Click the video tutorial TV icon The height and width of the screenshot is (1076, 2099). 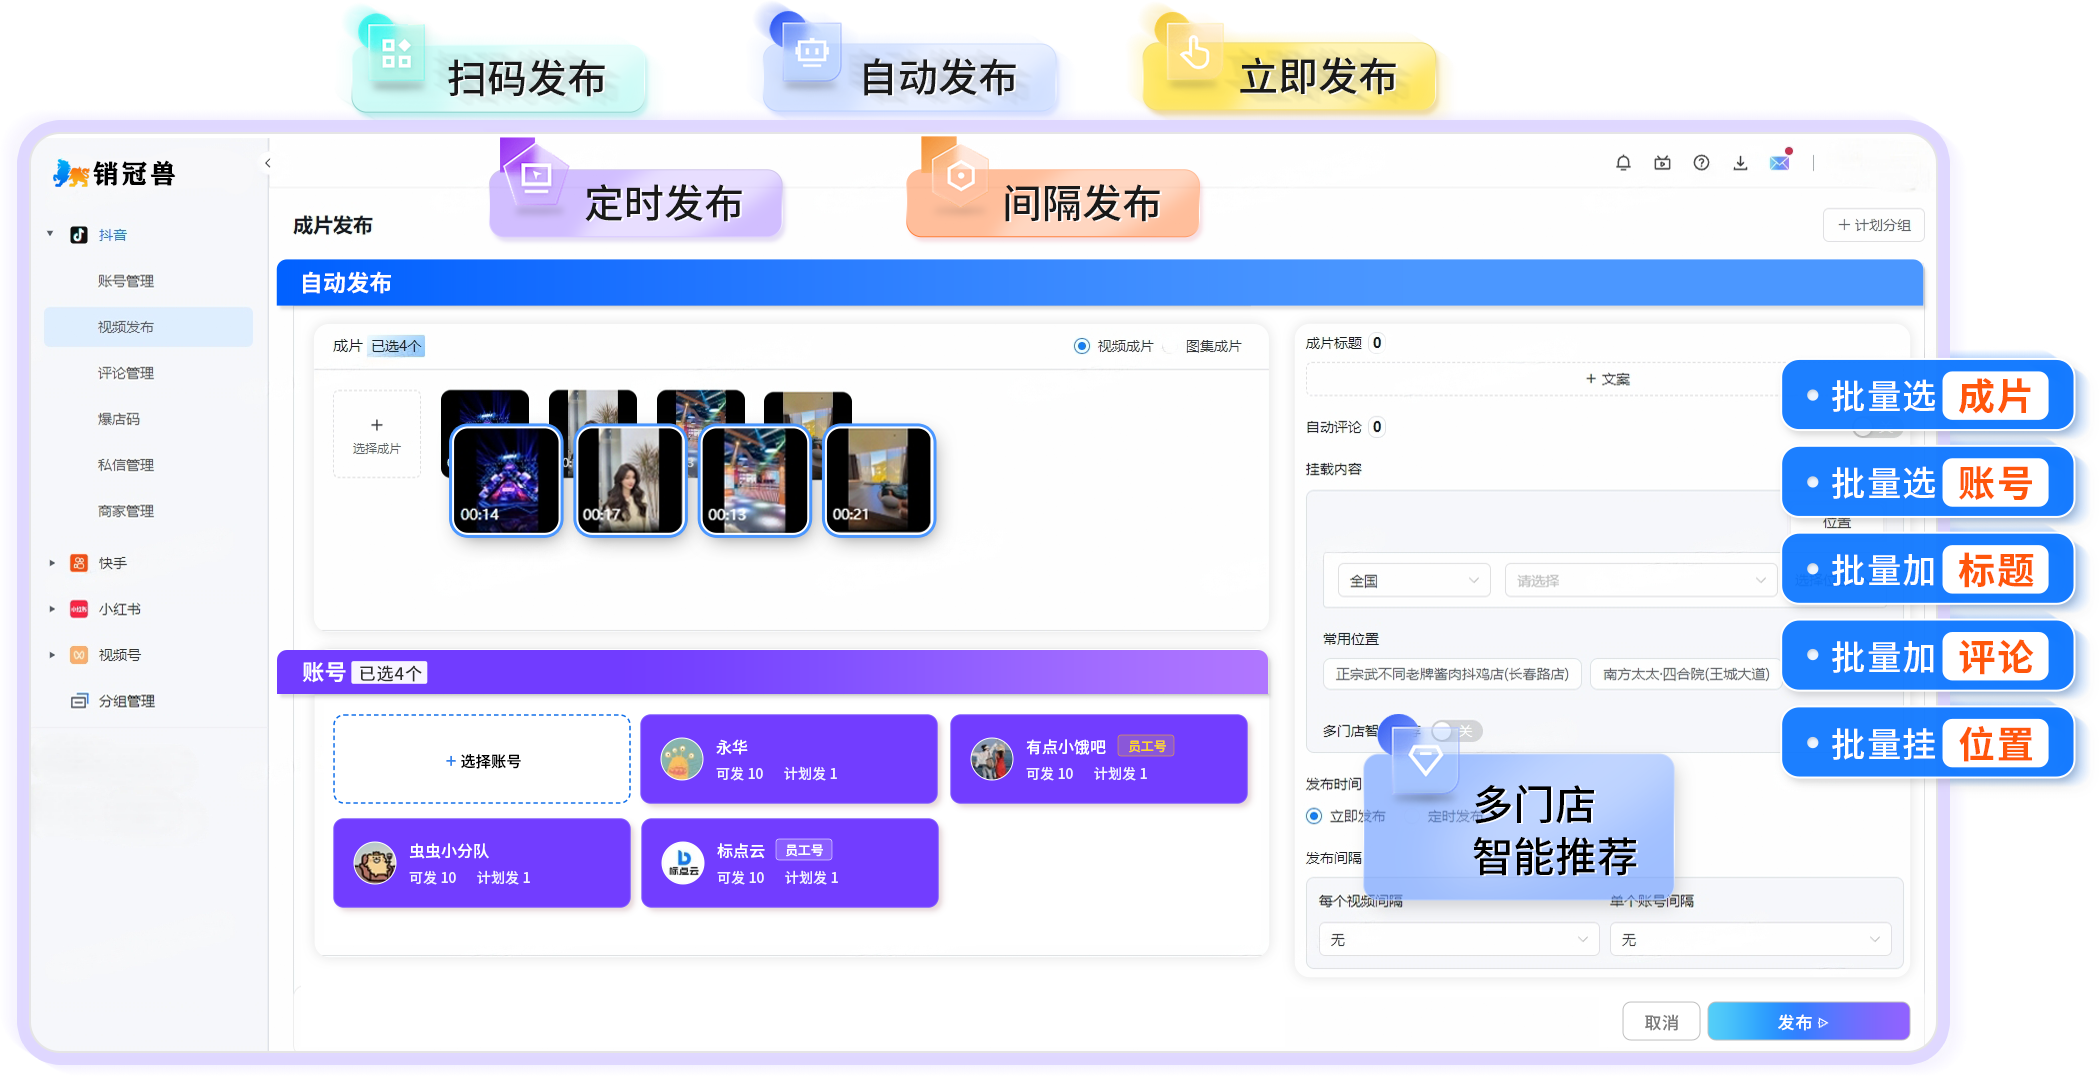pyautogui.click(x=1662, y=163)
